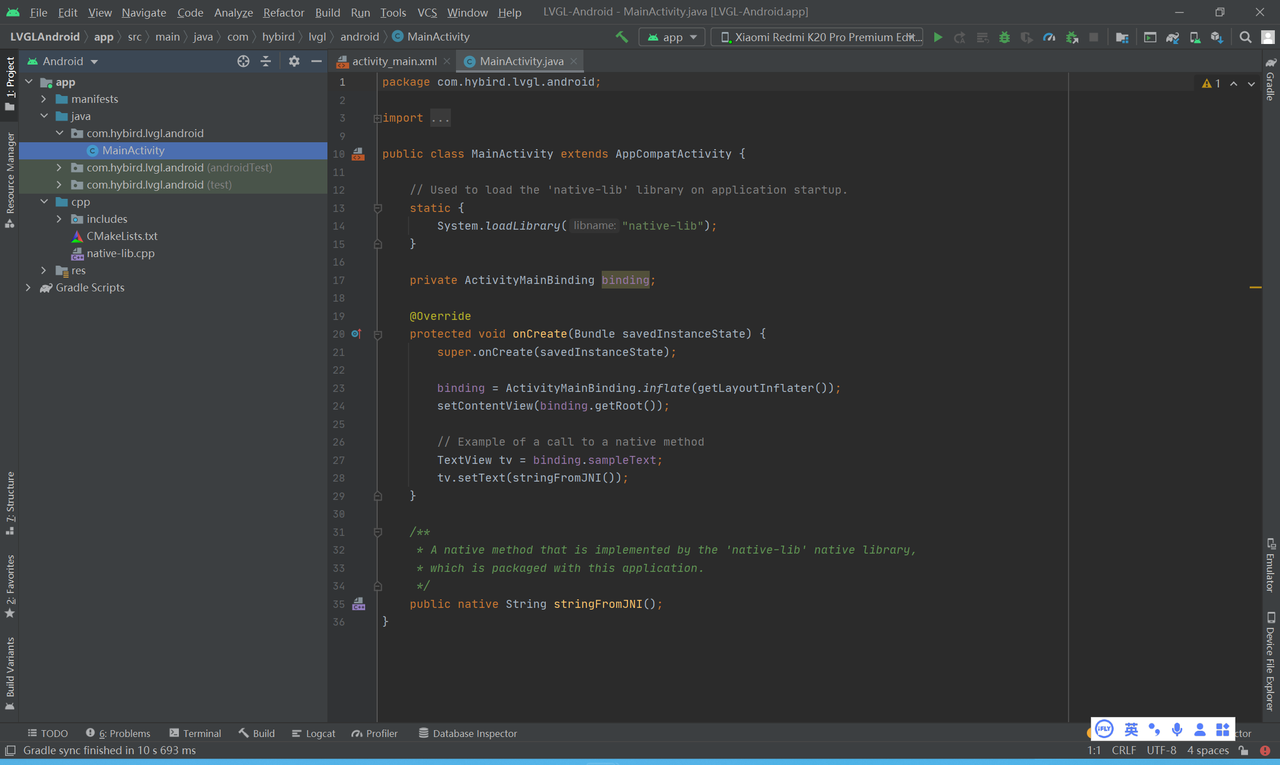
Task: Attach debugger to Android process icon
Action: point(1072,37)
